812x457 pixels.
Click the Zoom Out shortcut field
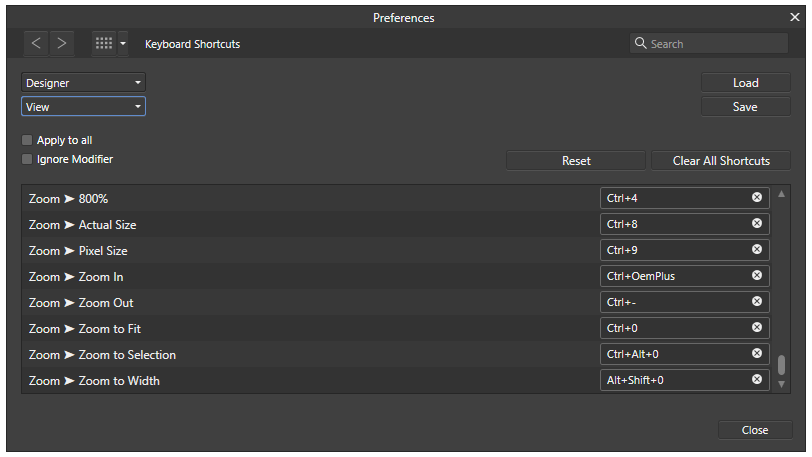(685, 302)
